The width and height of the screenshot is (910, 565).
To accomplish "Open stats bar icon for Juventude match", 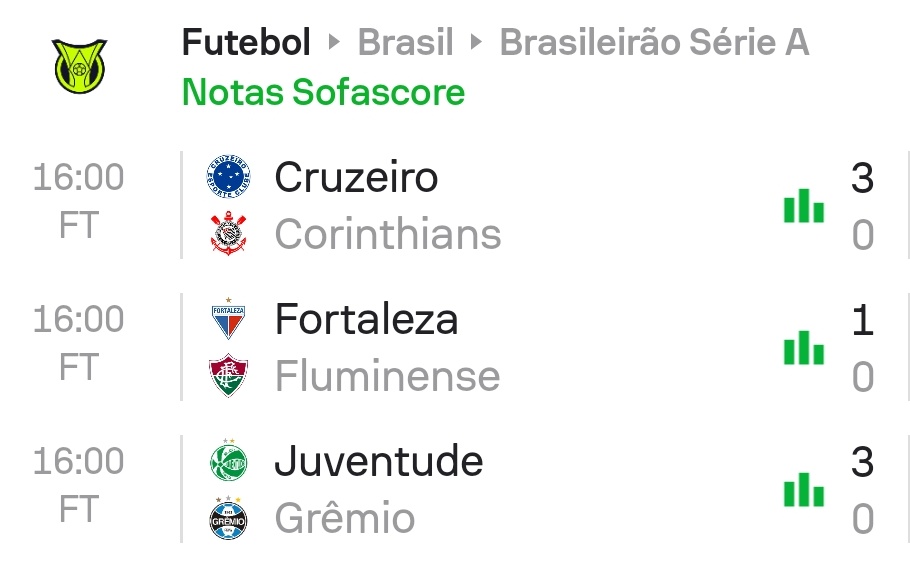I will point(803,490).
